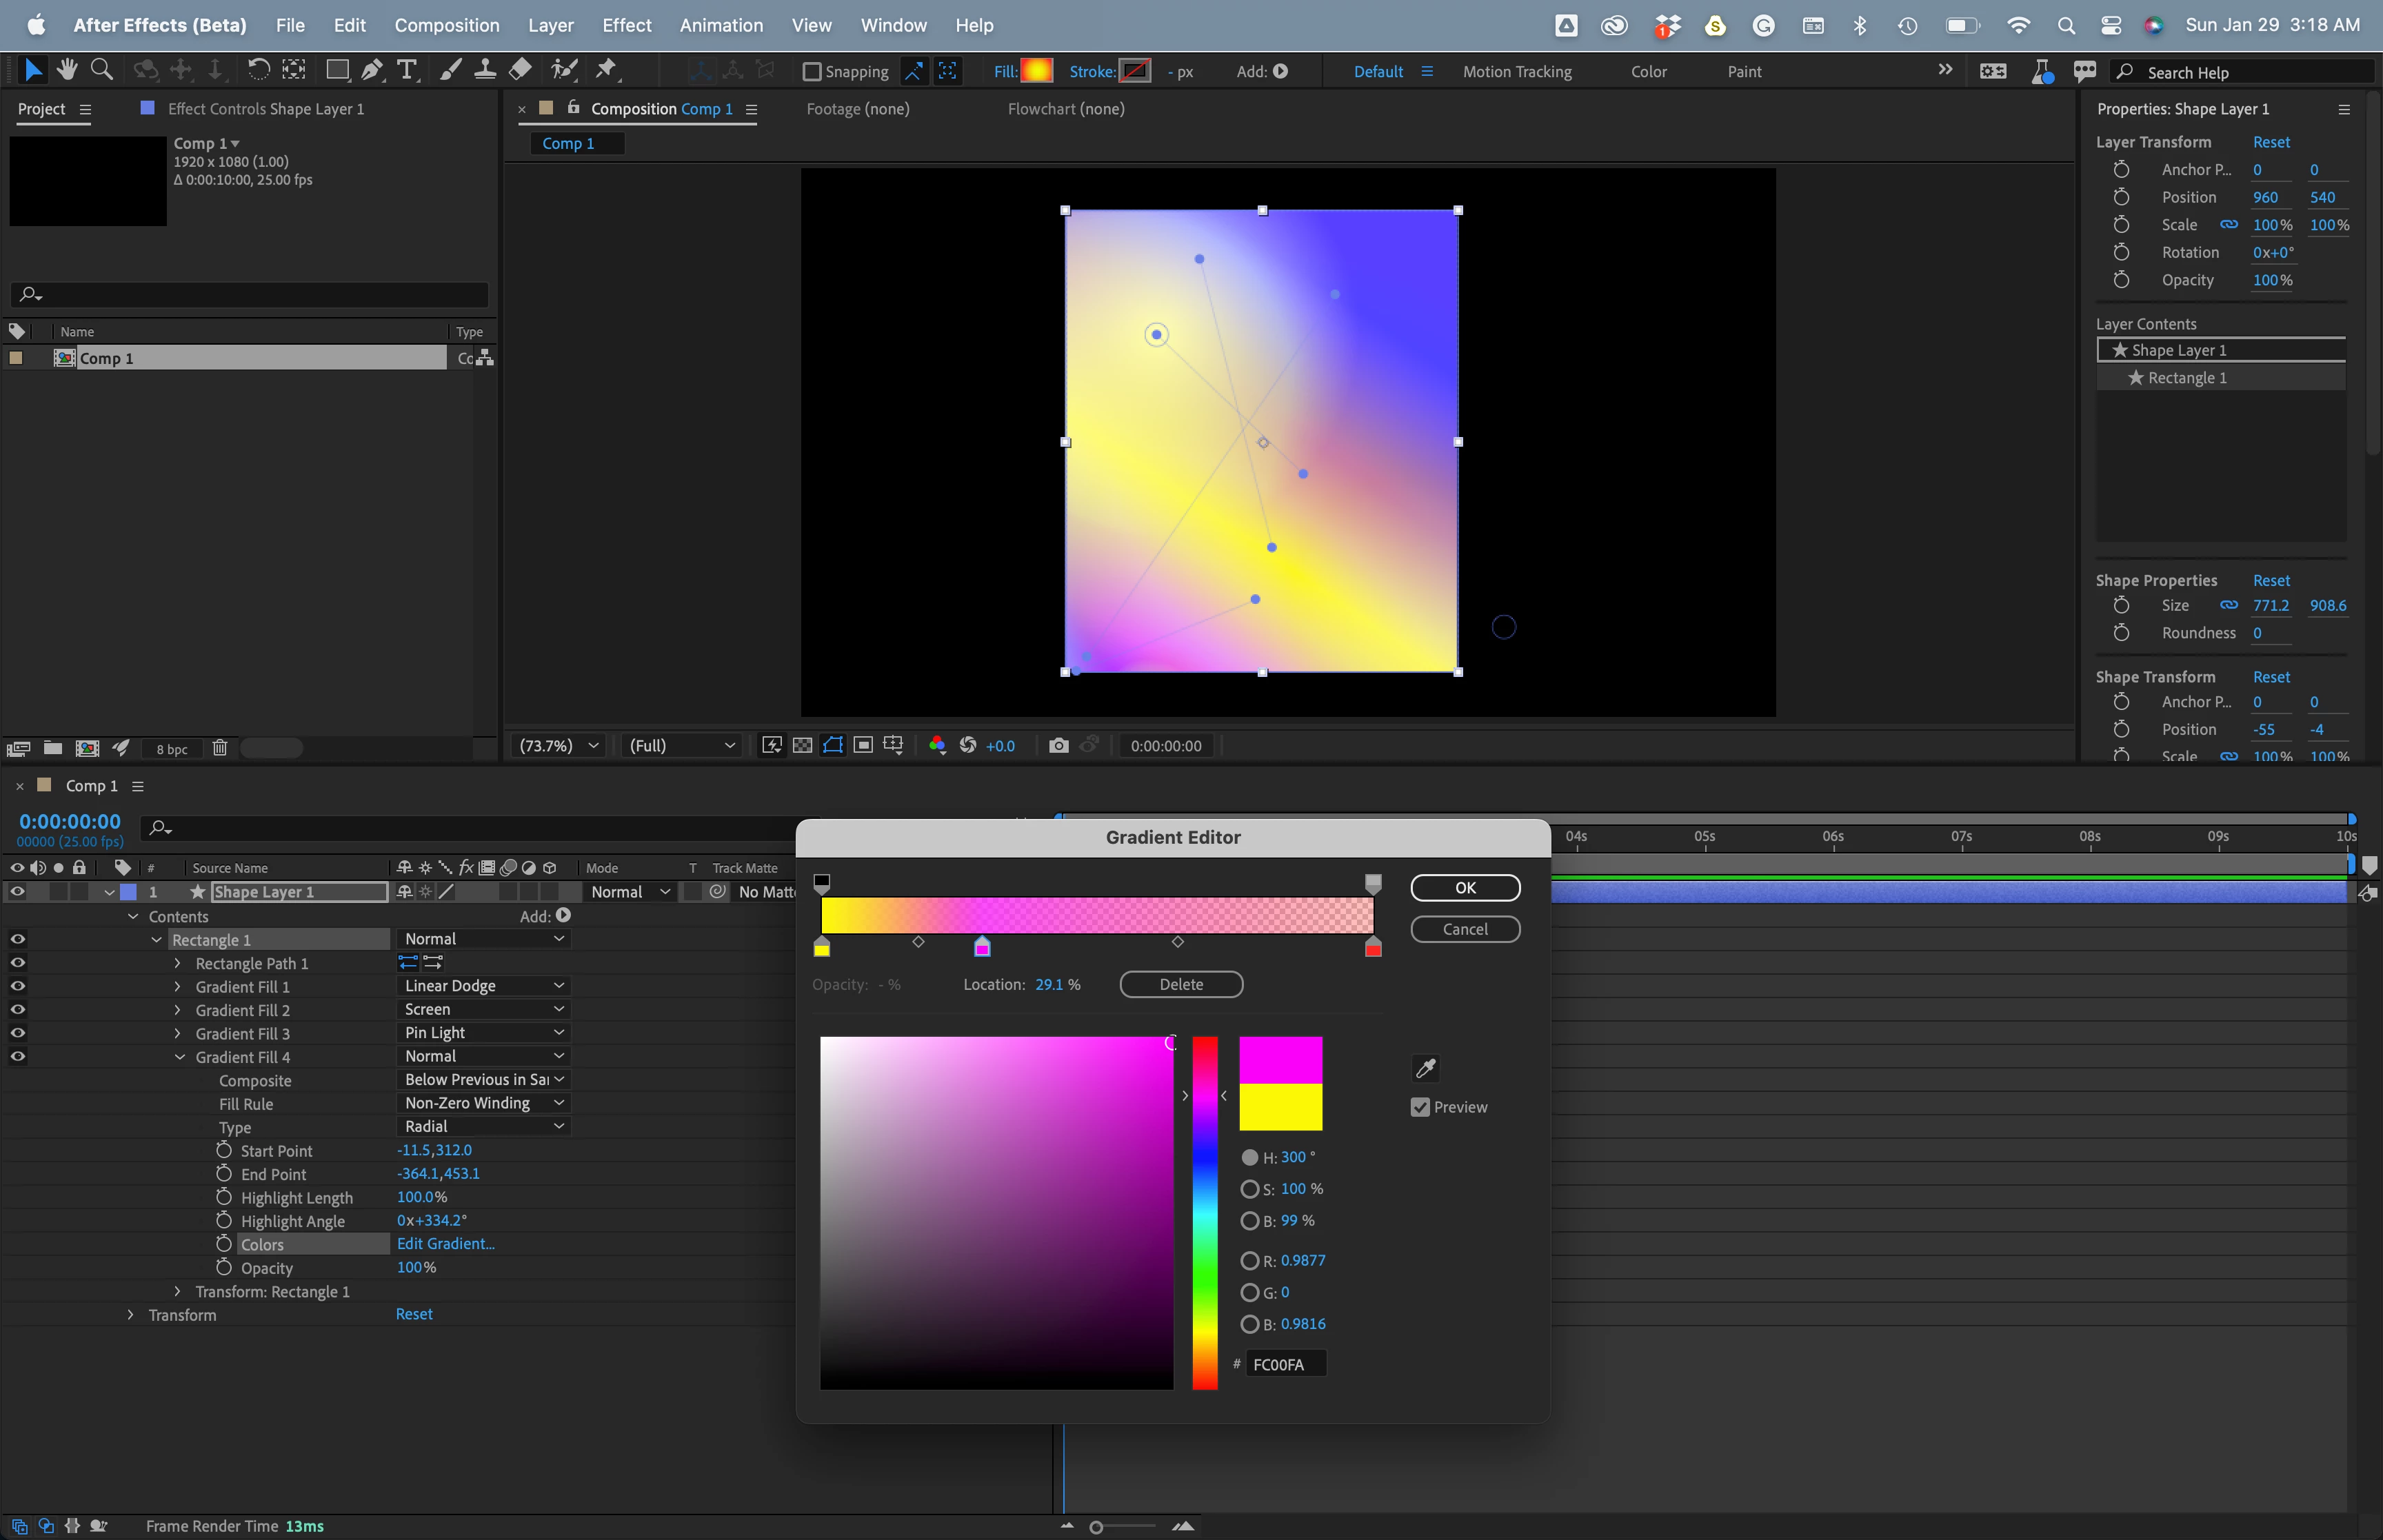Take snapshot with camera icon
Image resolution: width=2383 pixels, height=1540 pixels.
click(1058, 746)
